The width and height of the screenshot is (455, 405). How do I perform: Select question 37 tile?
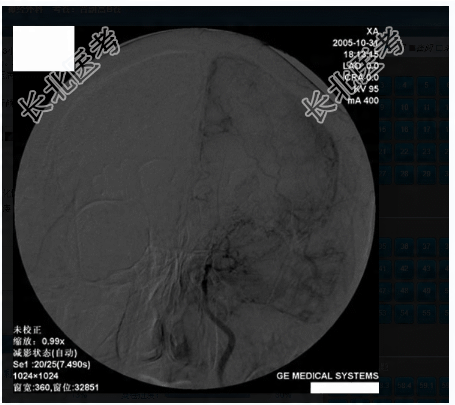click(426, 246)
